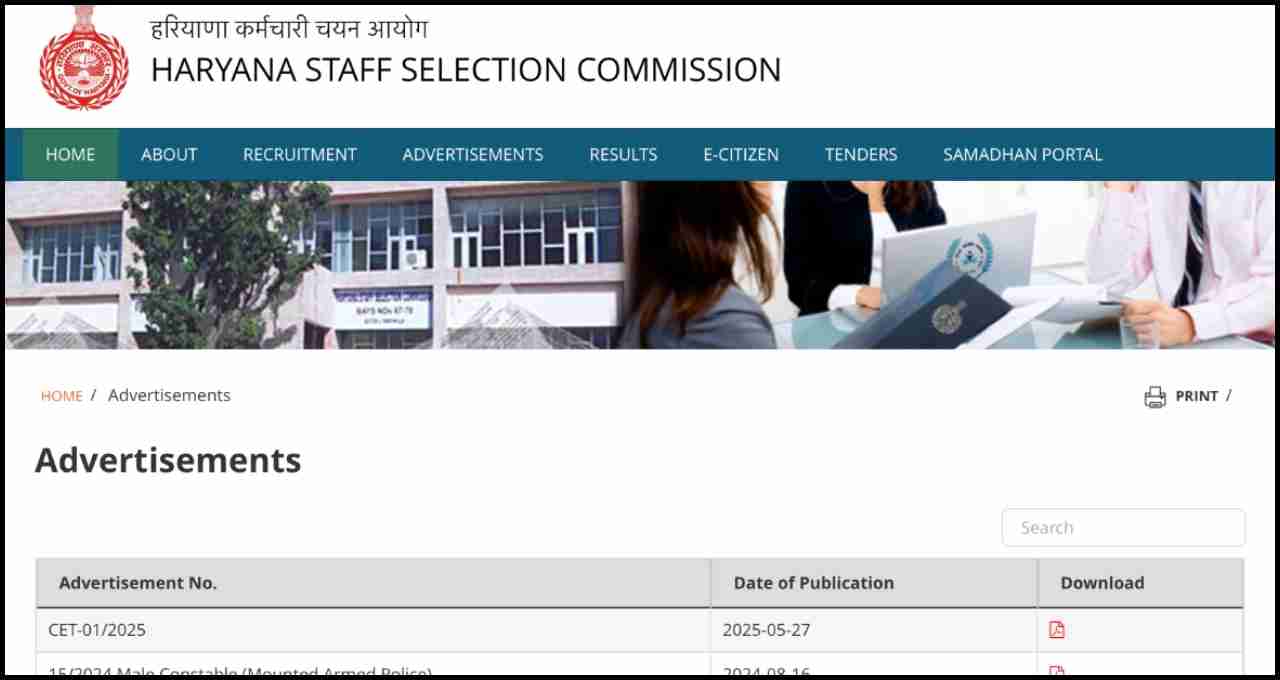Click the office building banner image
Image resolution: width=1280 pixels, height=680 pixels.
[x=640, y=265]
